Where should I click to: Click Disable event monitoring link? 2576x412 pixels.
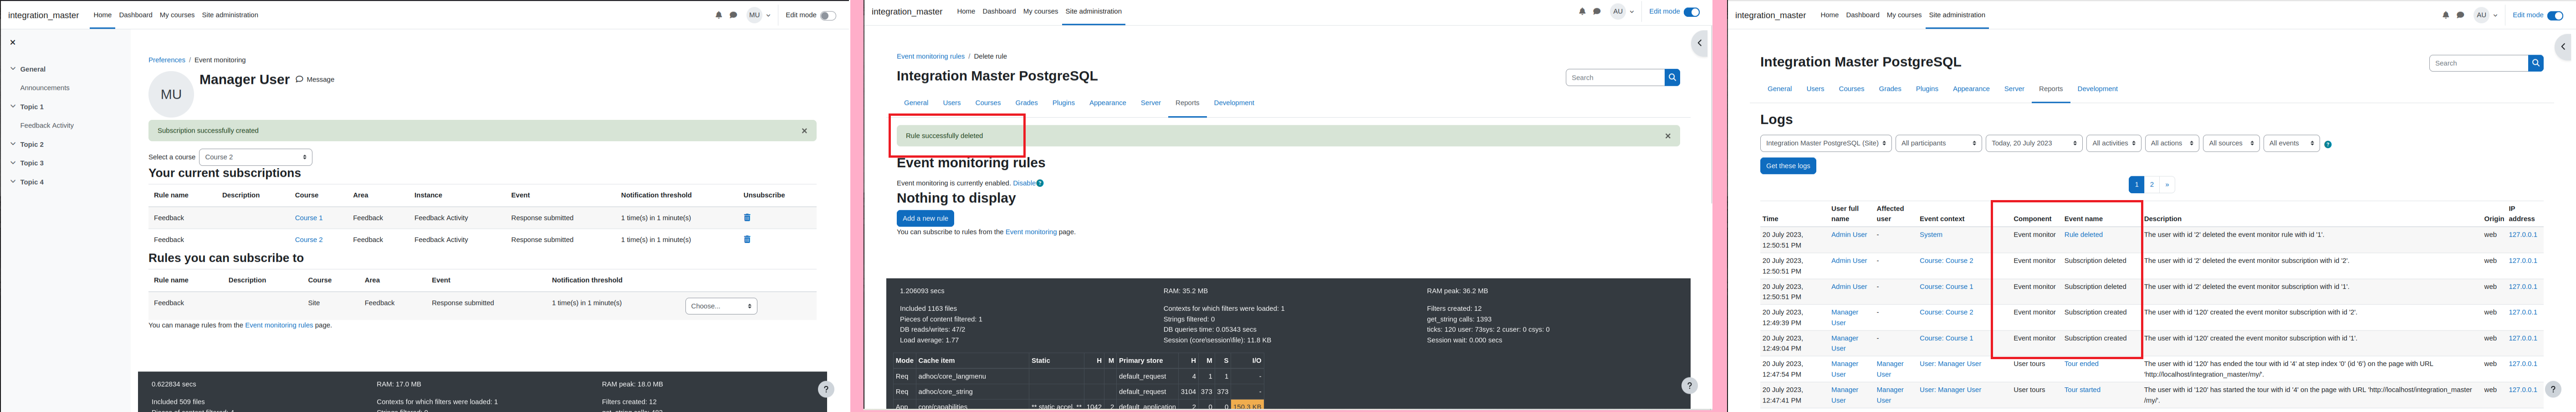pos(1024,183)
